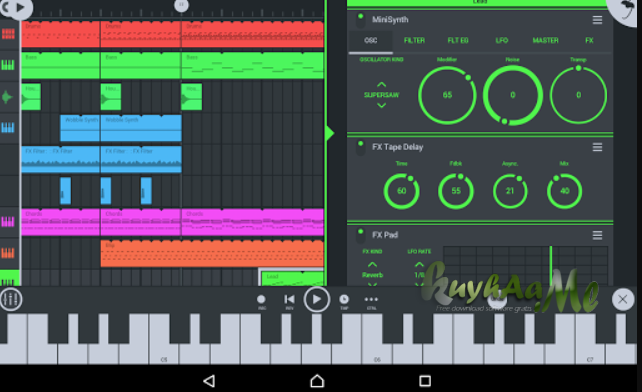Image resolution: width=642 pixels, height=392 pixels.
Task: Click the Mix knob showing 40
Action: click(564, 191)
